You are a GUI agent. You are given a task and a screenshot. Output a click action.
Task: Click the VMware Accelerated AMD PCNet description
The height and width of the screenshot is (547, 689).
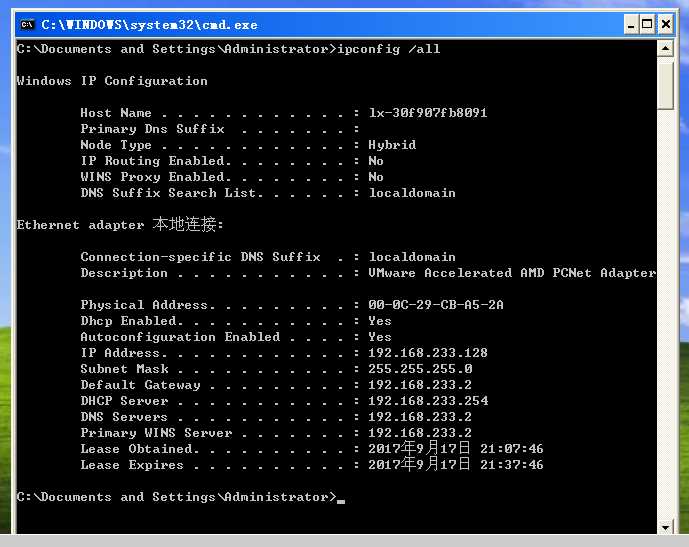[x=512, y=273]
